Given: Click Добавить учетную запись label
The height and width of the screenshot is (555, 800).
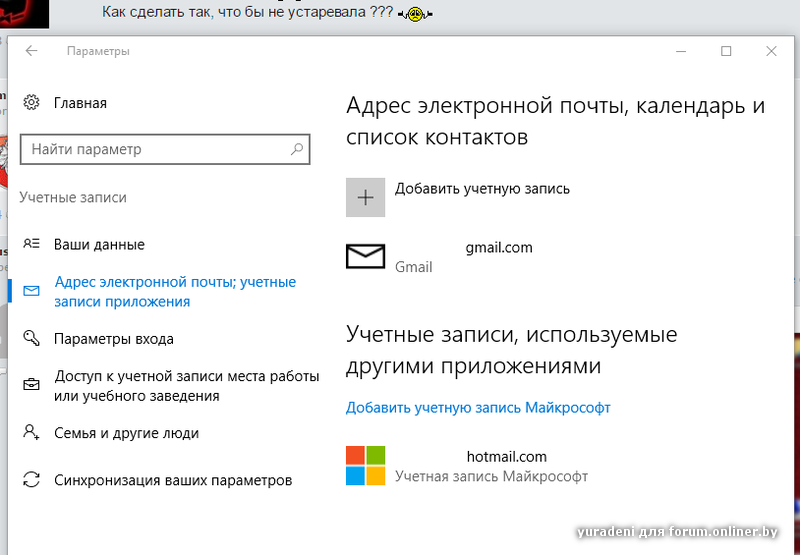Looking at the screenshot, I should pyautogui.click(x=482, y=189).
